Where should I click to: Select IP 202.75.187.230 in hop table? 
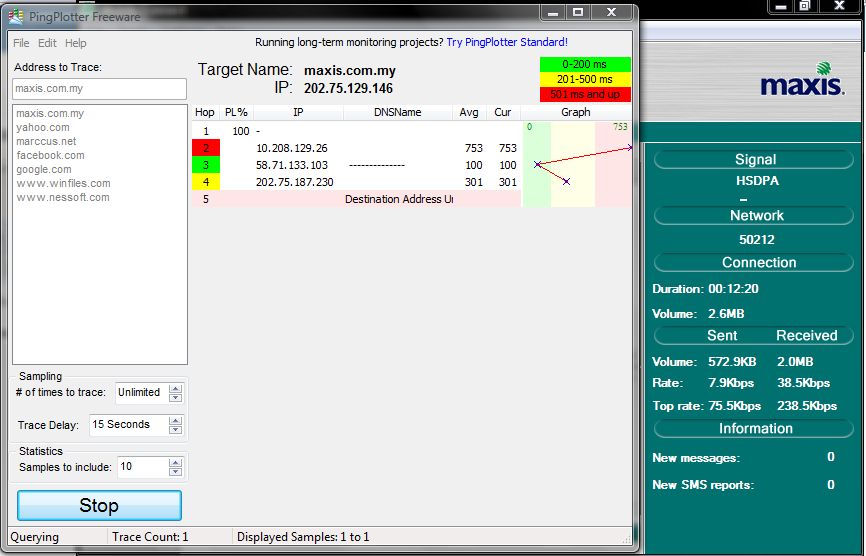pyautogui.click(x=295, y=182)
